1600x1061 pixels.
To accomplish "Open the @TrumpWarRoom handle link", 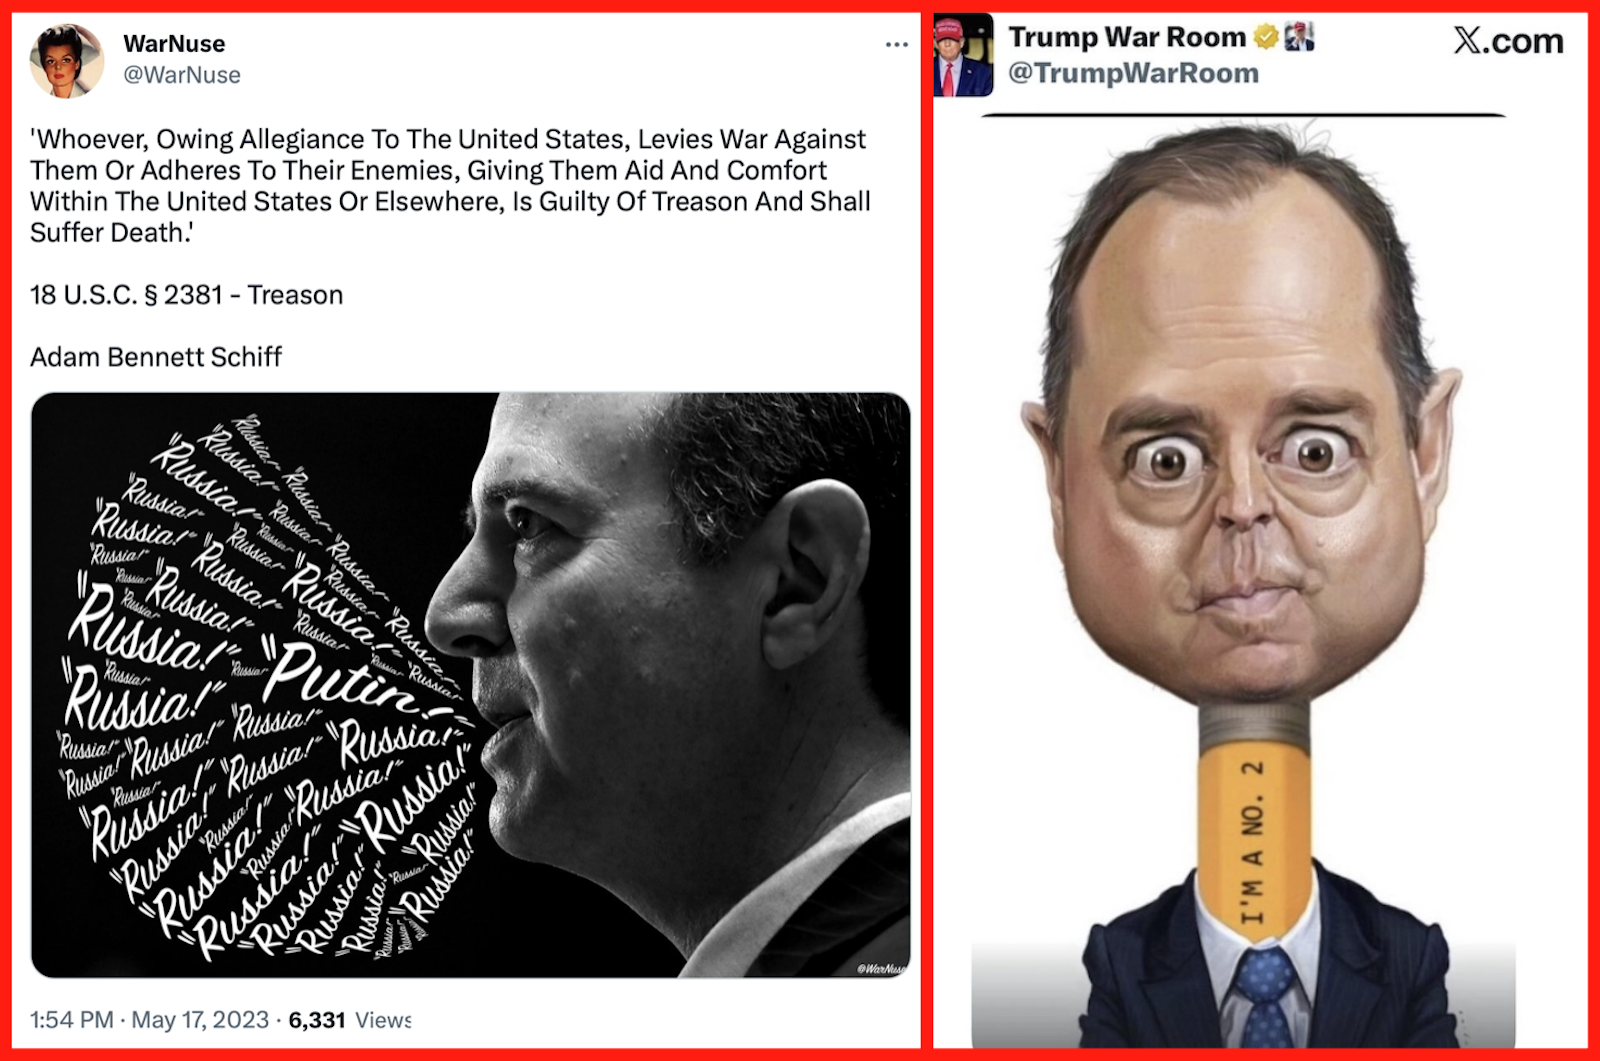I will pos(1133,73).
